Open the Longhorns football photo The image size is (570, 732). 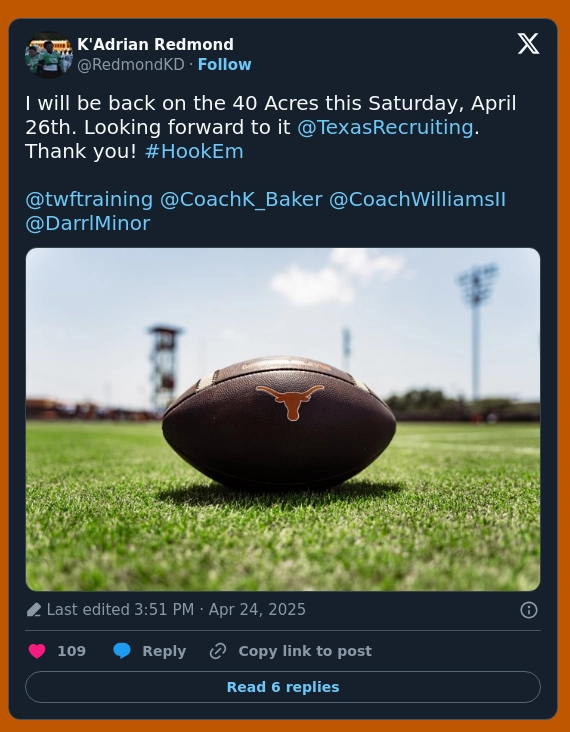283,419
